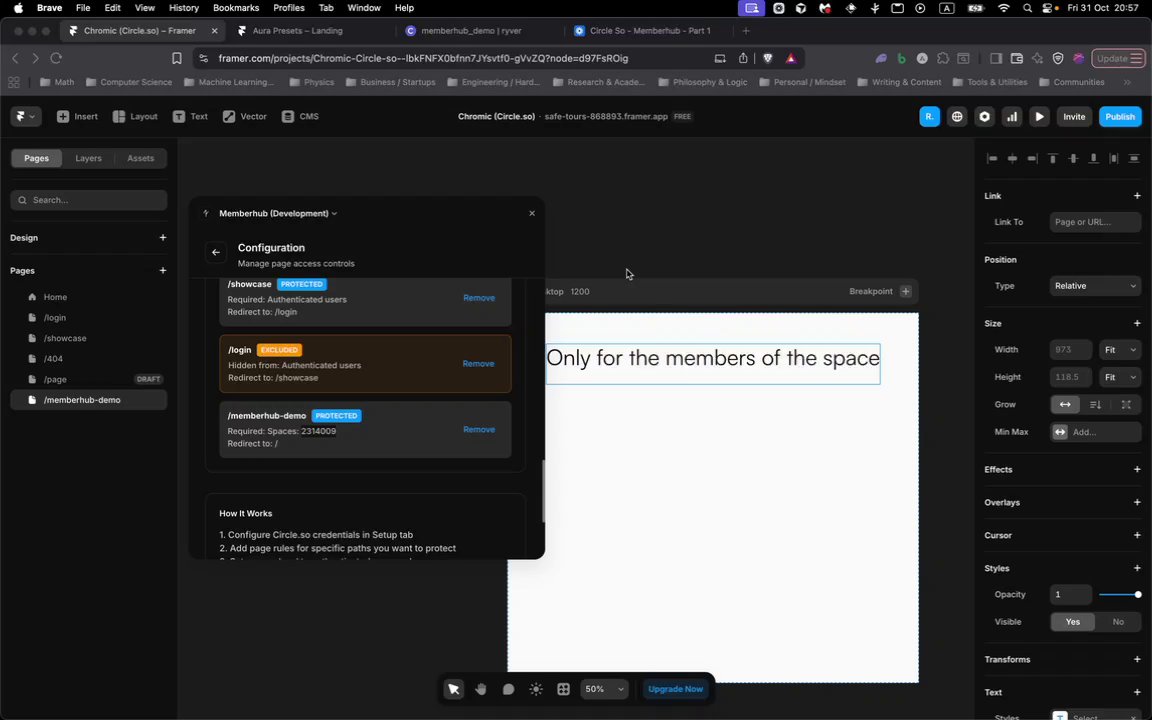
Task: Add a new page with plus
Action: [163, 270]
